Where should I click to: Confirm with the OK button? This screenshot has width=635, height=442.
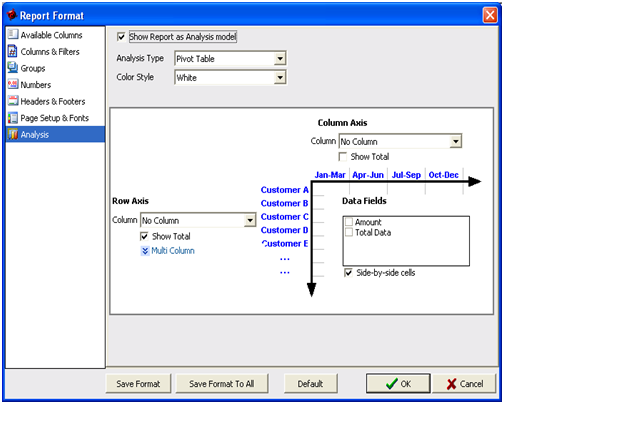point(398,384)
